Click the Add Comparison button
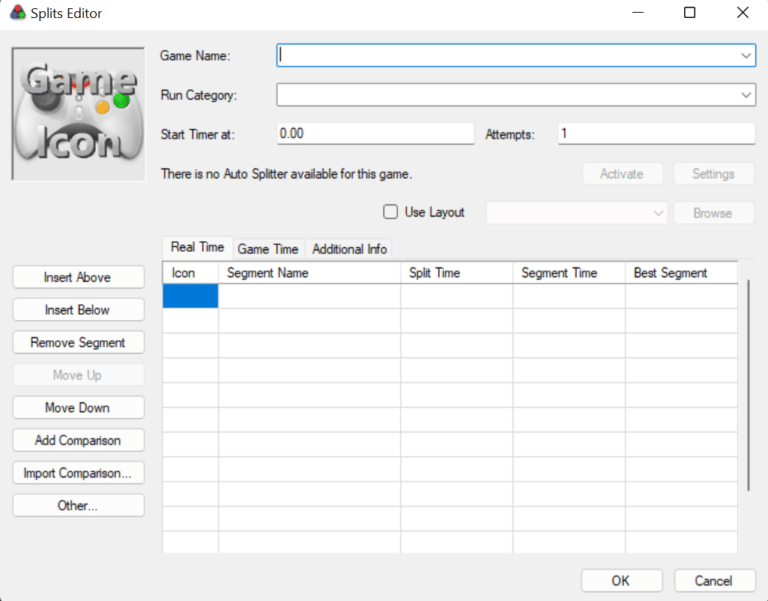768x601 pixels. 78,440
